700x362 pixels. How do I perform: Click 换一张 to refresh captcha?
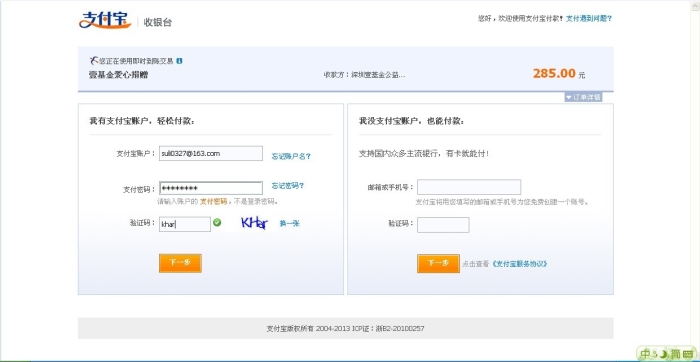pyautogui.click(x=289, y=223)
